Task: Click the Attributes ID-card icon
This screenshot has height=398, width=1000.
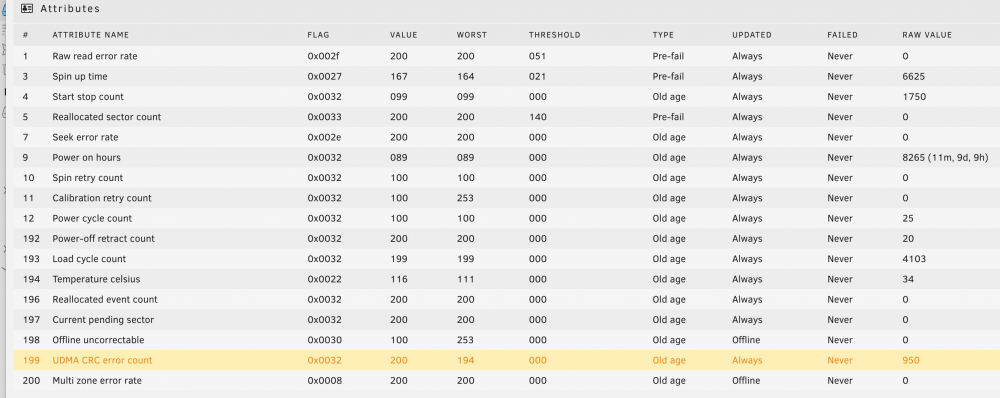Action: click(x=27, y=9)
